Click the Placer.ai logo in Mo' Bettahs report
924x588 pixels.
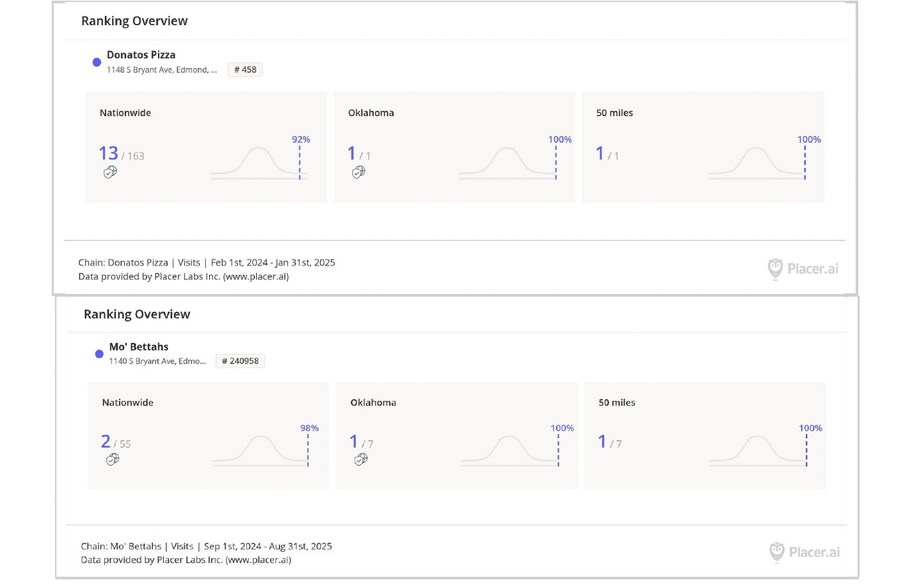(x=804, y=551)
